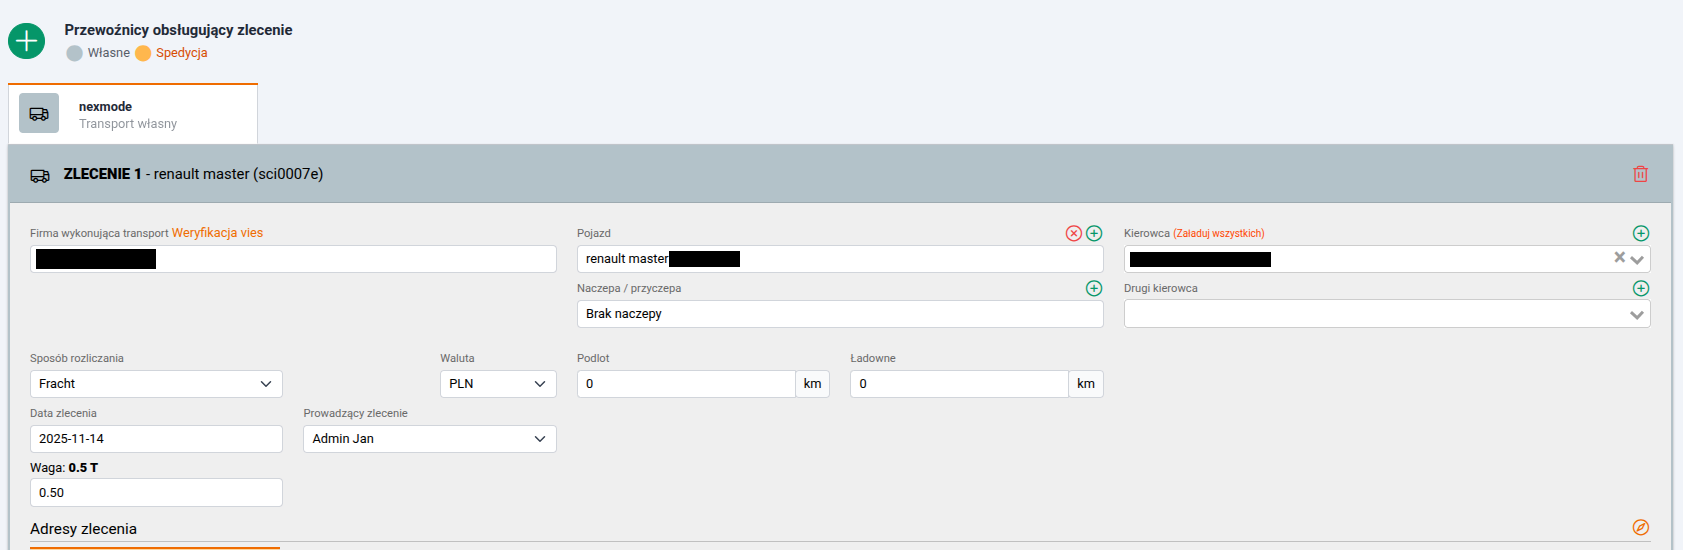Screen dimensions: 1683x550
Task: Clear vehicle with red X icon
Action: pos(1073,233)
